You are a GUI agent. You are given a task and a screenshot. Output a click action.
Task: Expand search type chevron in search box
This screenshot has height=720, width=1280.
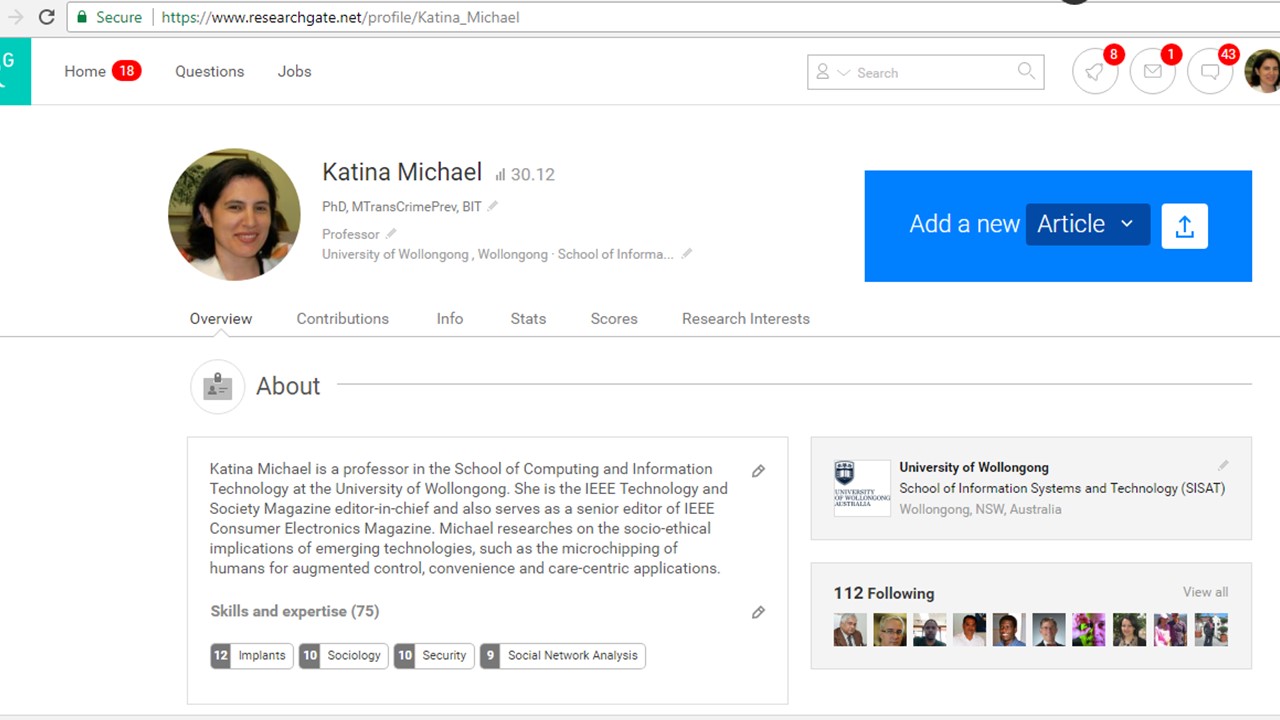pos(843,73)
